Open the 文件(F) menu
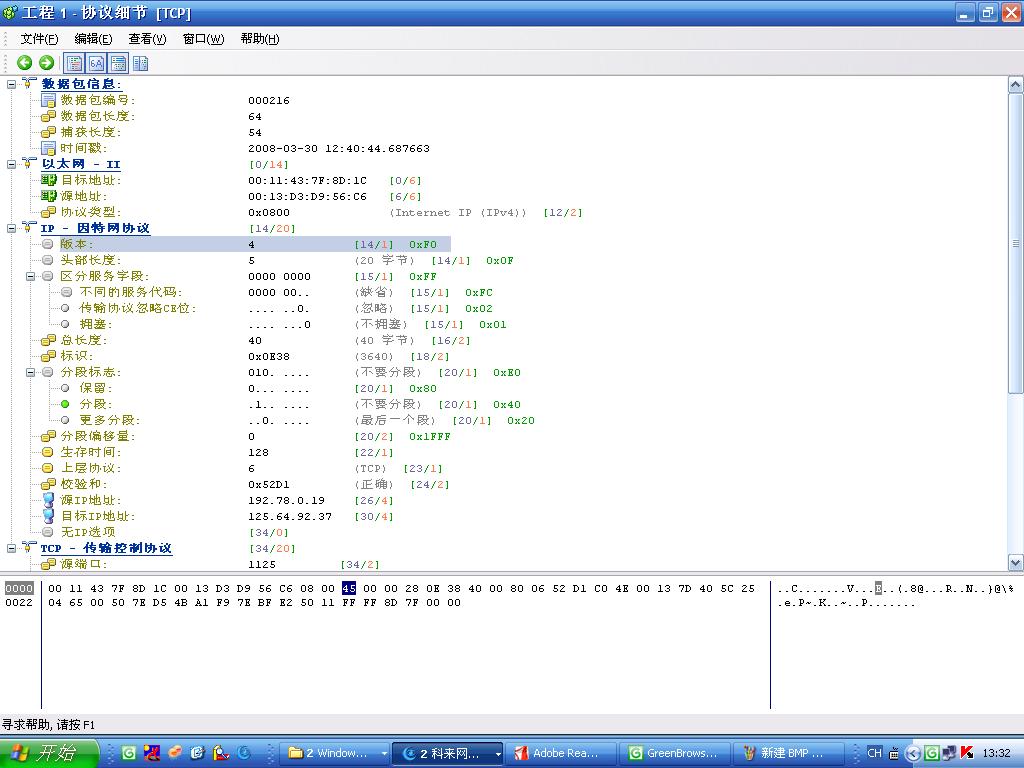The image size is (1024, 768). pyautogui.click(x=38, y=38)
